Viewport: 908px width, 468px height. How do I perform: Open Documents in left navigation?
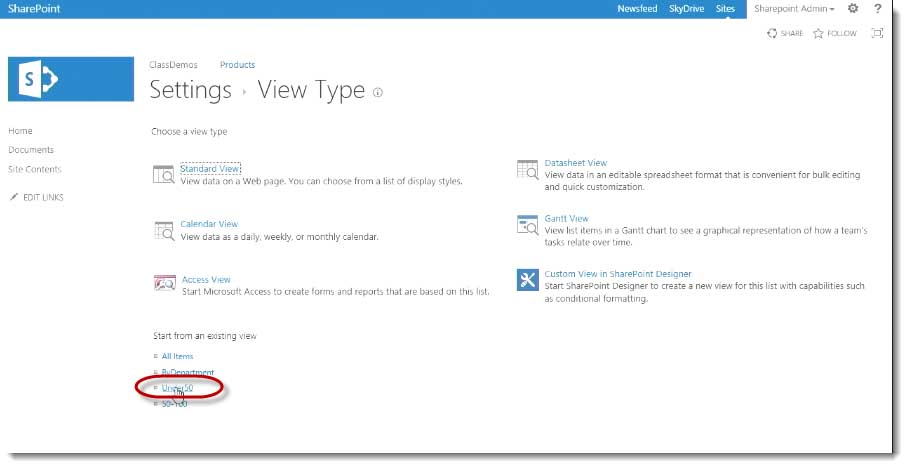(31, 149)
